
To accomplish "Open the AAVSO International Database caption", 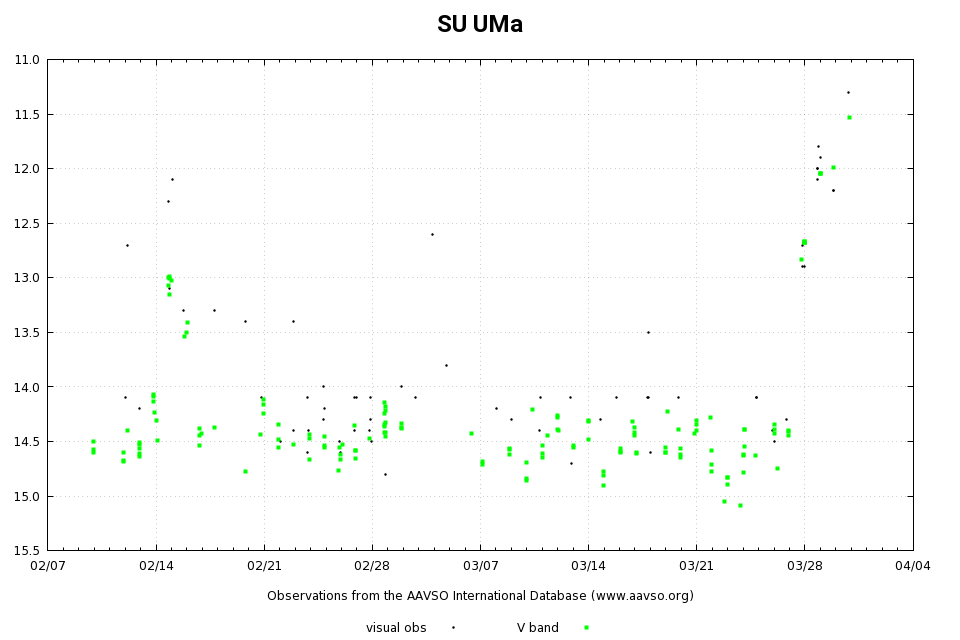I will coord(480,596).
